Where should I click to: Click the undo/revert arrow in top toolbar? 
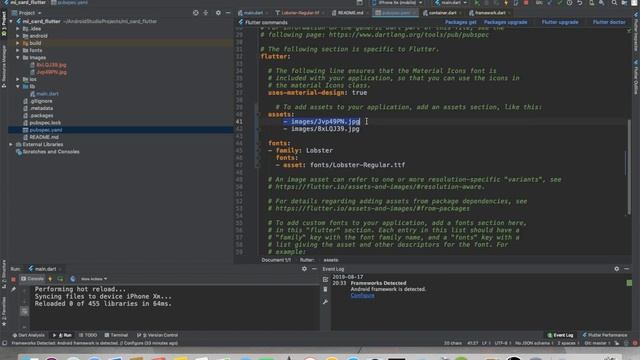pos(580,3)
